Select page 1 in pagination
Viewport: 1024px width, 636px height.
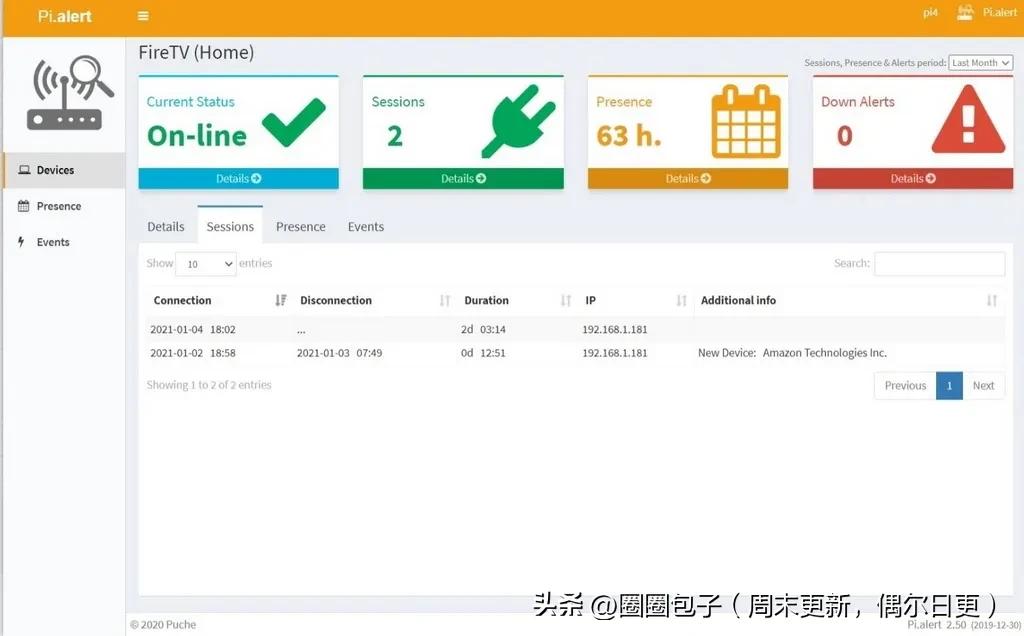click(949, 385)
